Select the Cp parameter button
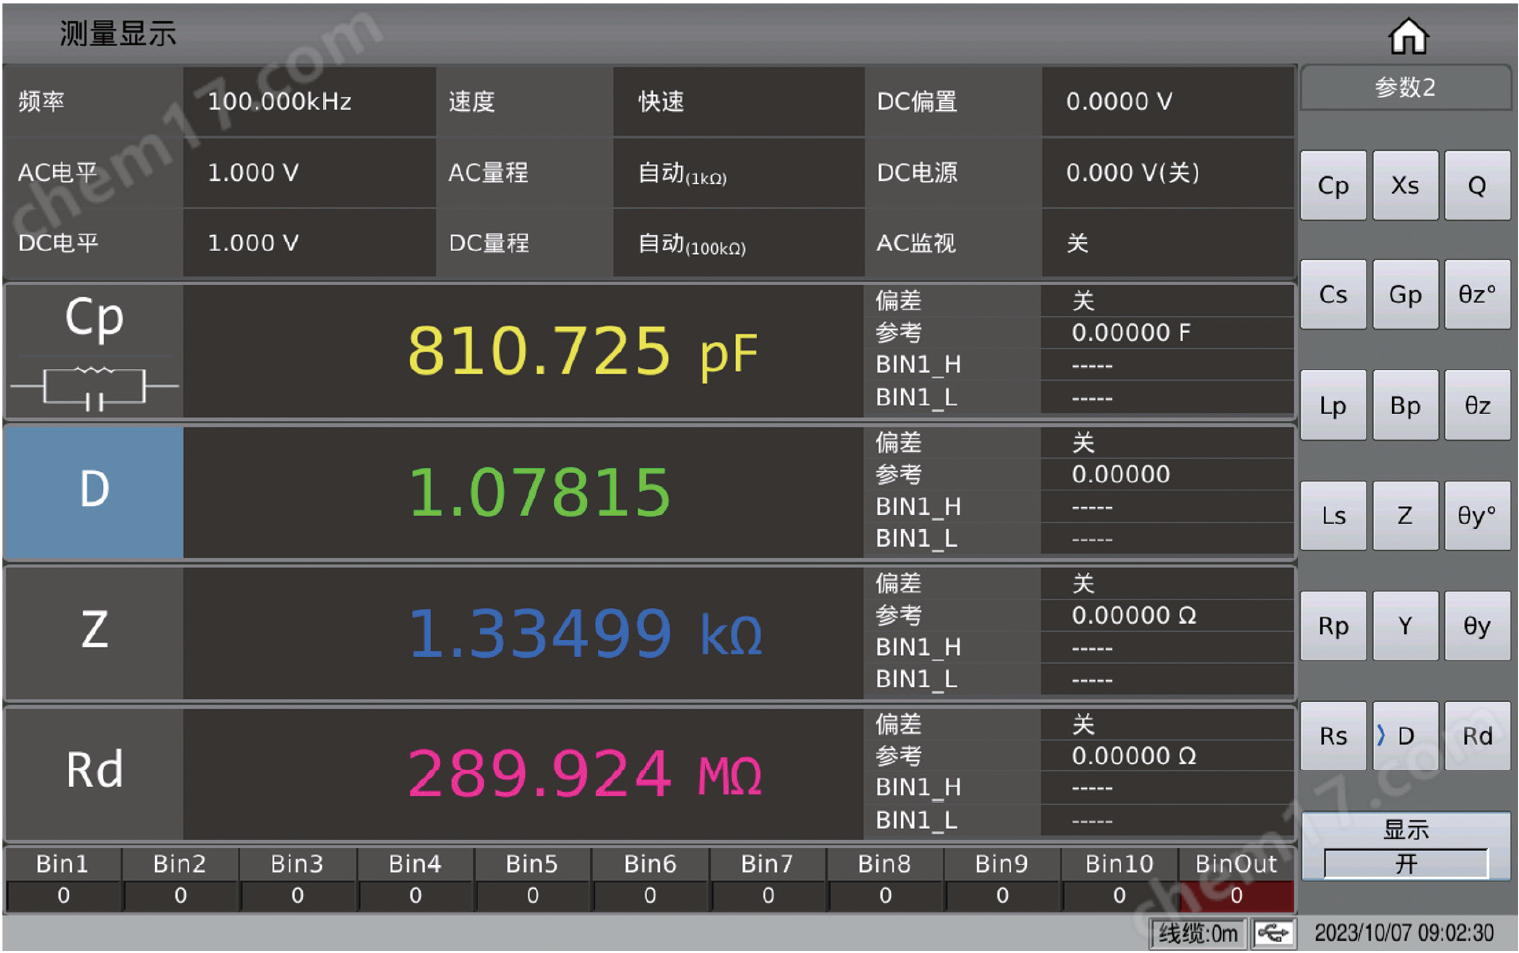The height and width of the screenshot is (953, 1519). (x=1333, y=185)
